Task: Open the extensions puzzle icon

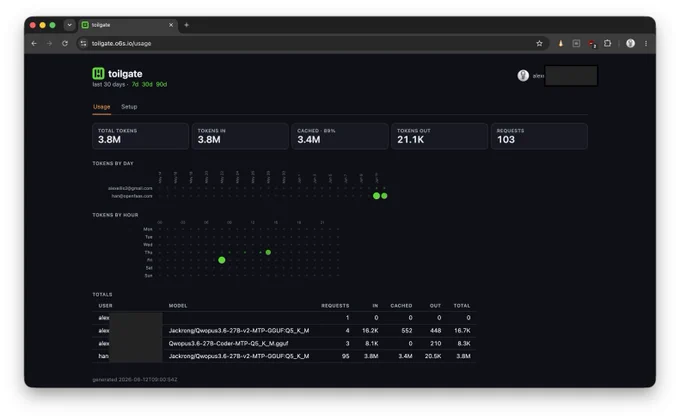Action: [x=608, y=43]
